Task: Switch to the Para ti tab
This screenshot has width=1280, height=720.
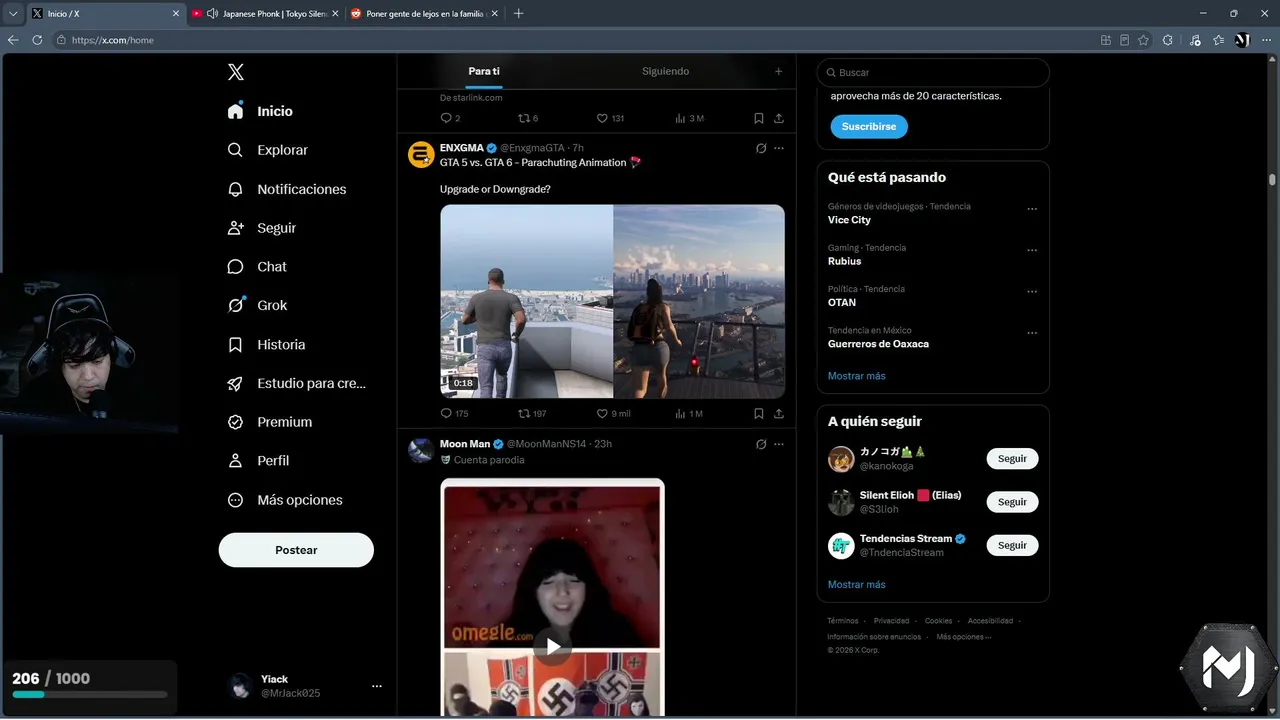Action: [484, 72]
